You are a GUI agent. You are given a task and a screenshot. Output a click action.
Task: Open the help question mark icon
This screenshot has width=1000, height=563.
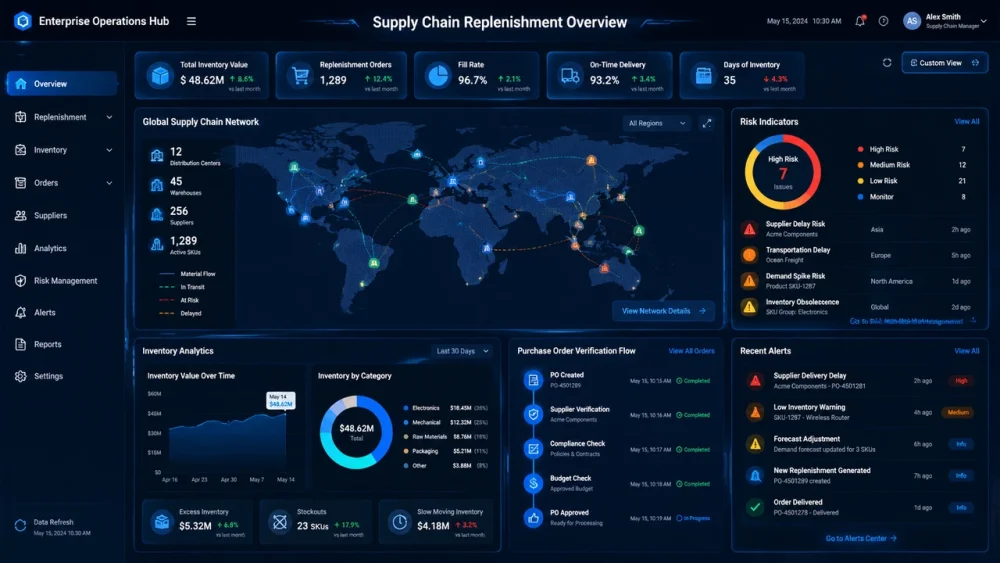(x=883, y=21)
